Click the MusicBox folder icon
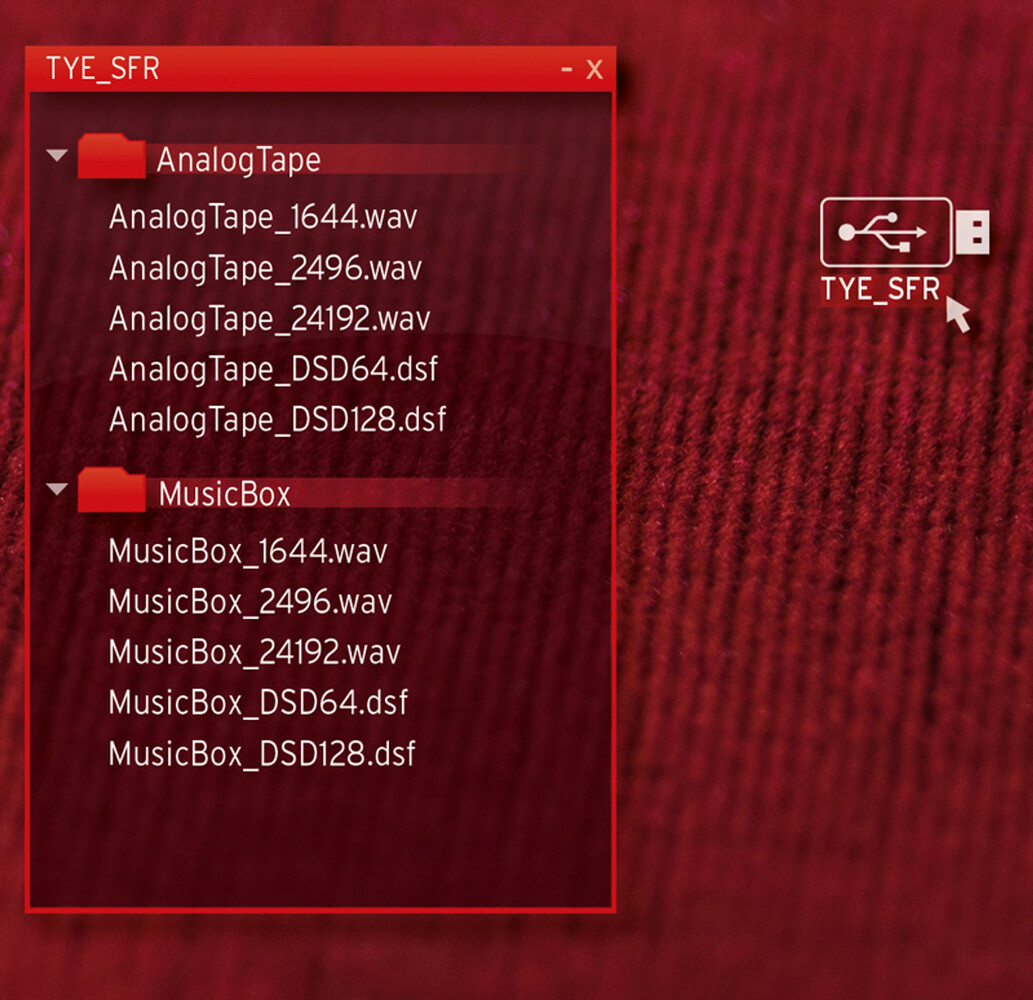The width and height of the screenshot is (1033, 1000). 111,489
